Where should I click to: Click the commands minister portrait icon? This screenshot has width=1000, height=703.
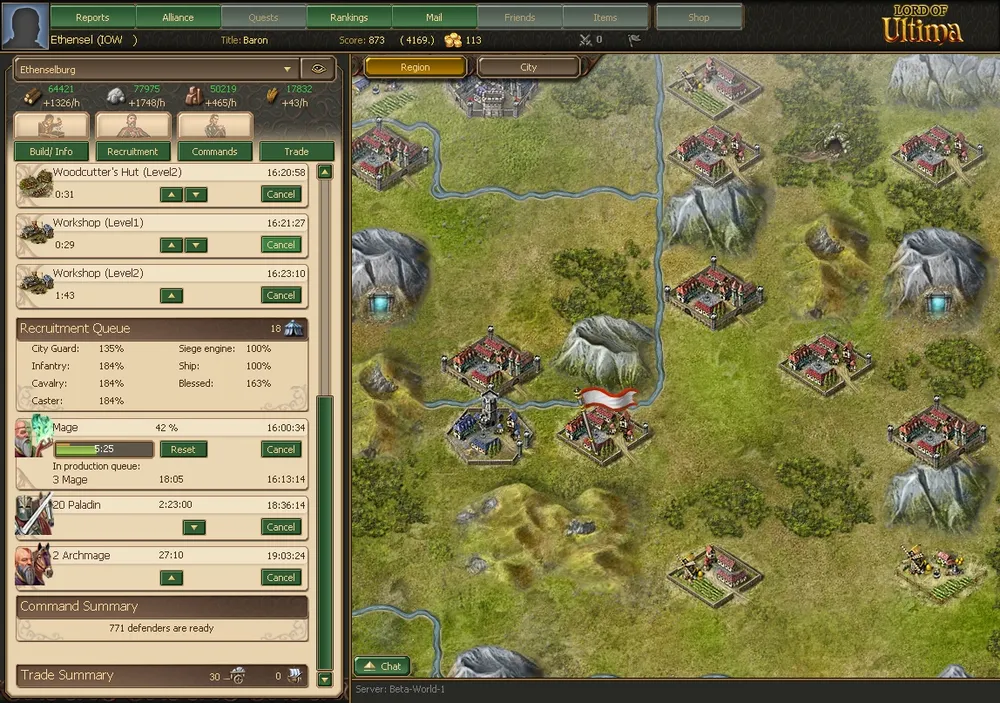215,126
